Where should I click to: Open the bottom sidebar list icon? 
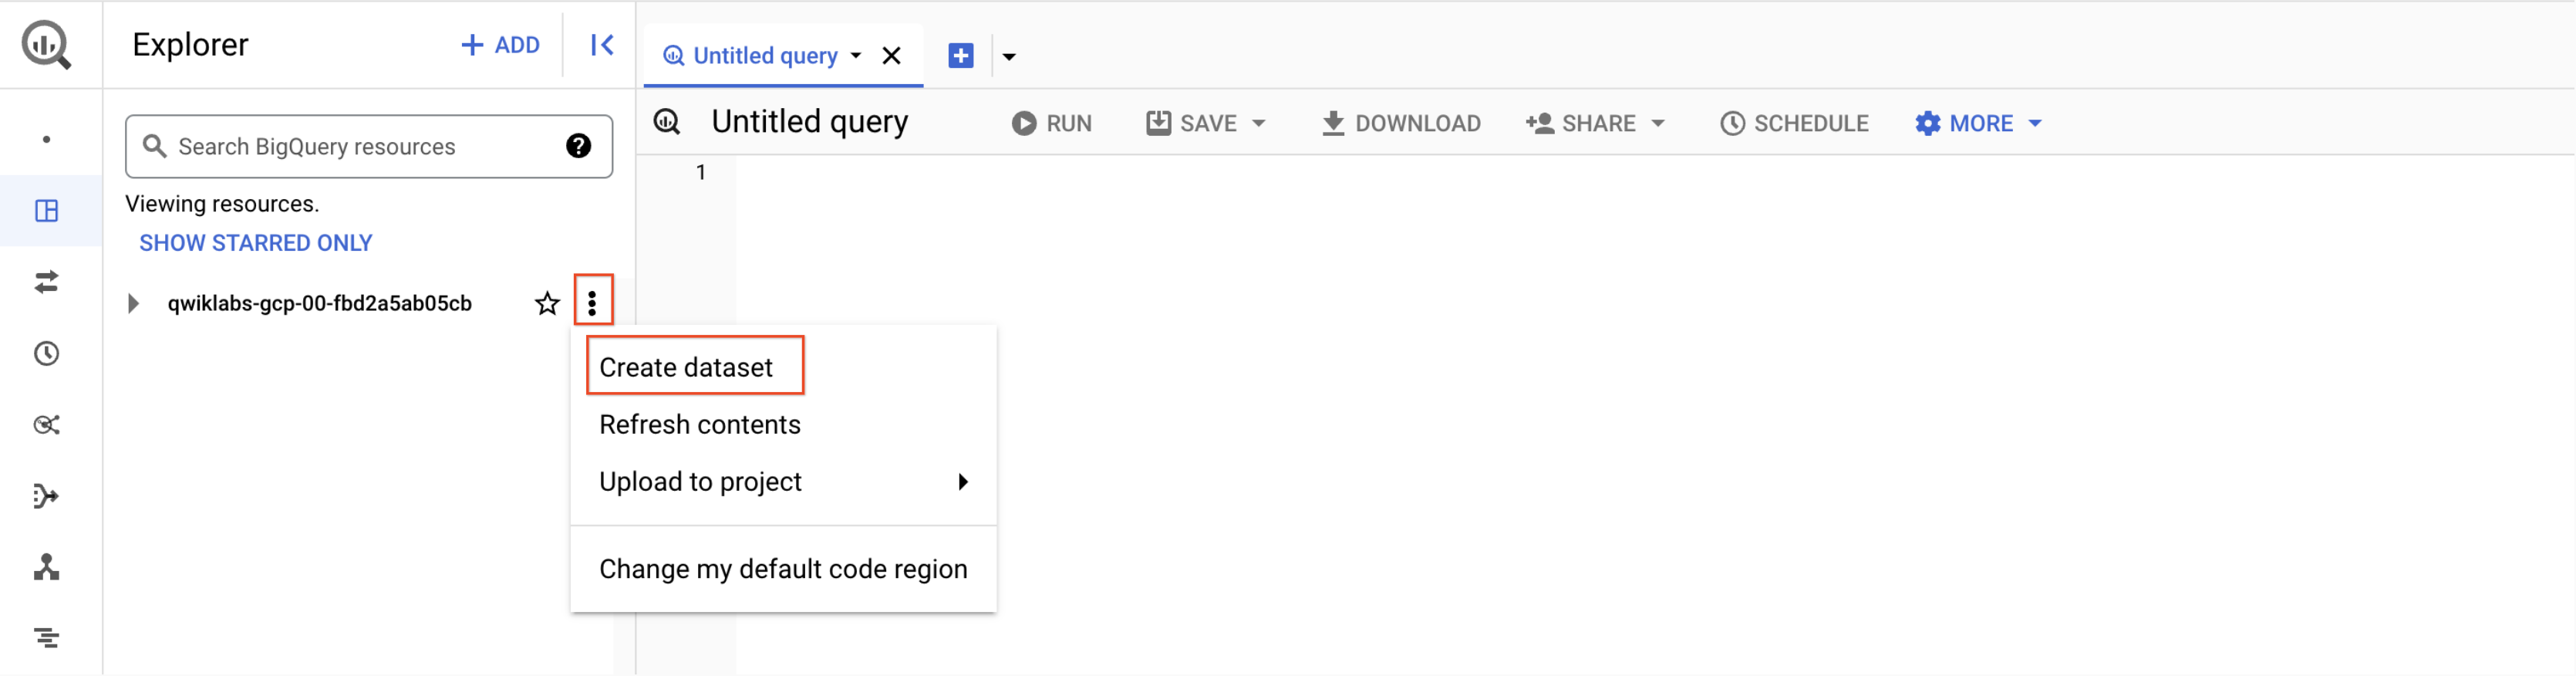pyautogui.click(x=47, y=638)
